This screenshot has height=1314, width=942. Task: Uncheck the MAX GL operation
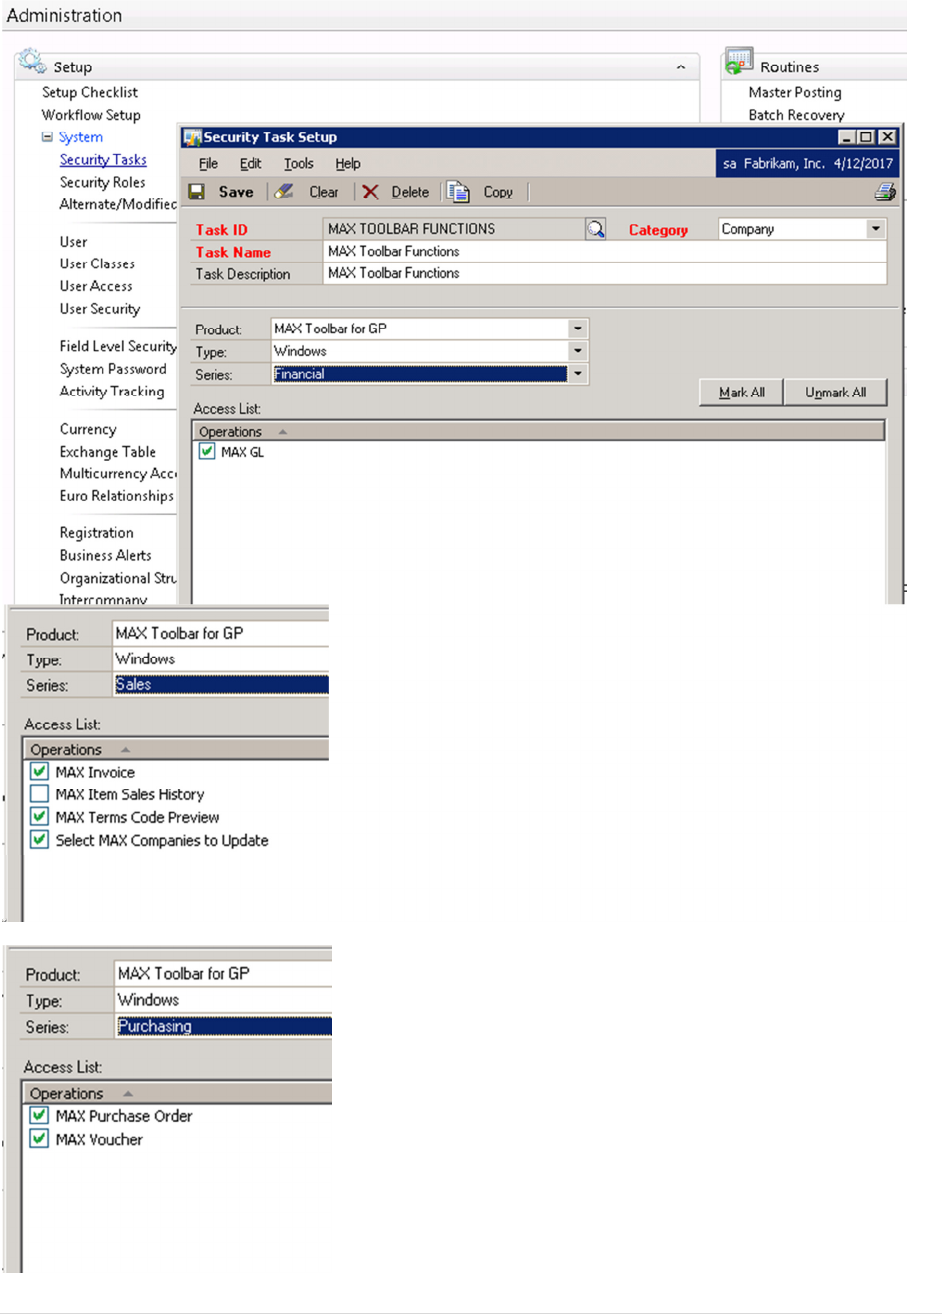pos(207,452)
